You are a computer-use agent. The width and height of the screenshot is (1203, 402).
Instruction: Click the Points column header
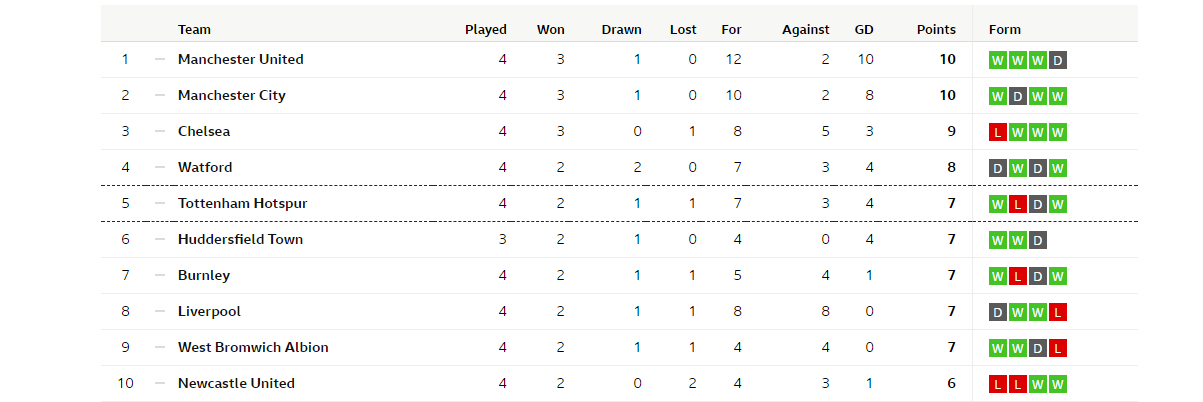[x=936, y=30]
